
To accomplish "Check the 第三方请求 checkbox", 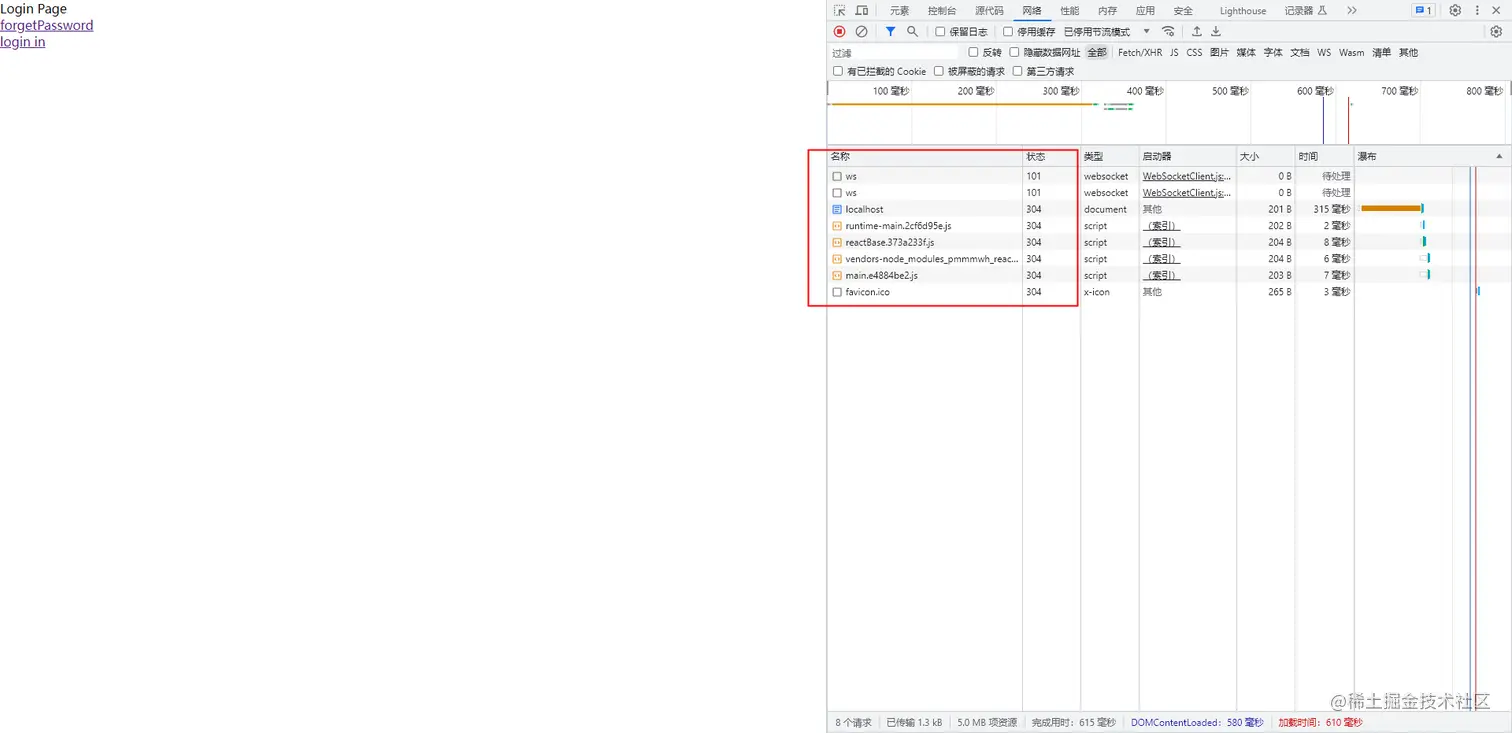I will click(1017, 71).
